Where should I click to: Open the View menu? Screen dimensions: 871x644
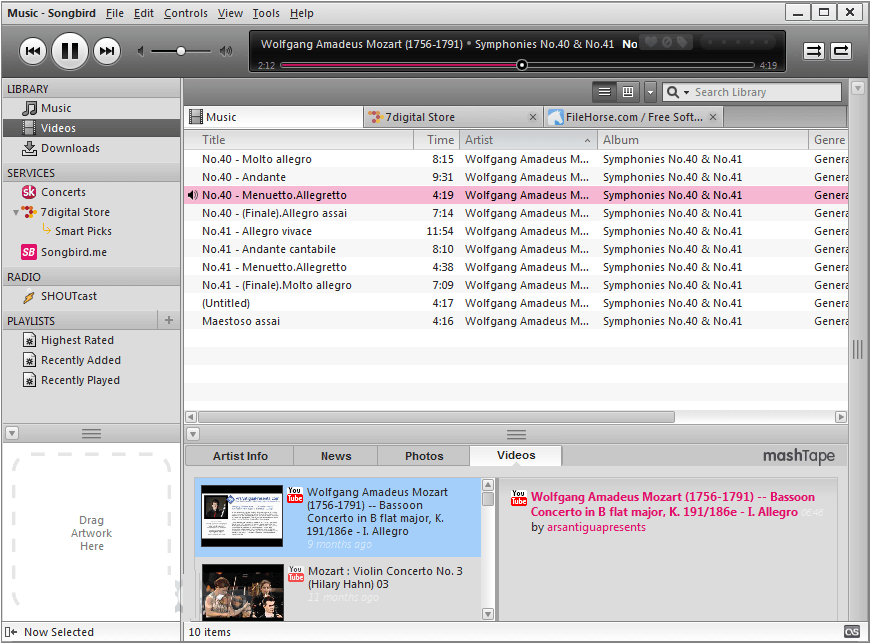(230, 13)
